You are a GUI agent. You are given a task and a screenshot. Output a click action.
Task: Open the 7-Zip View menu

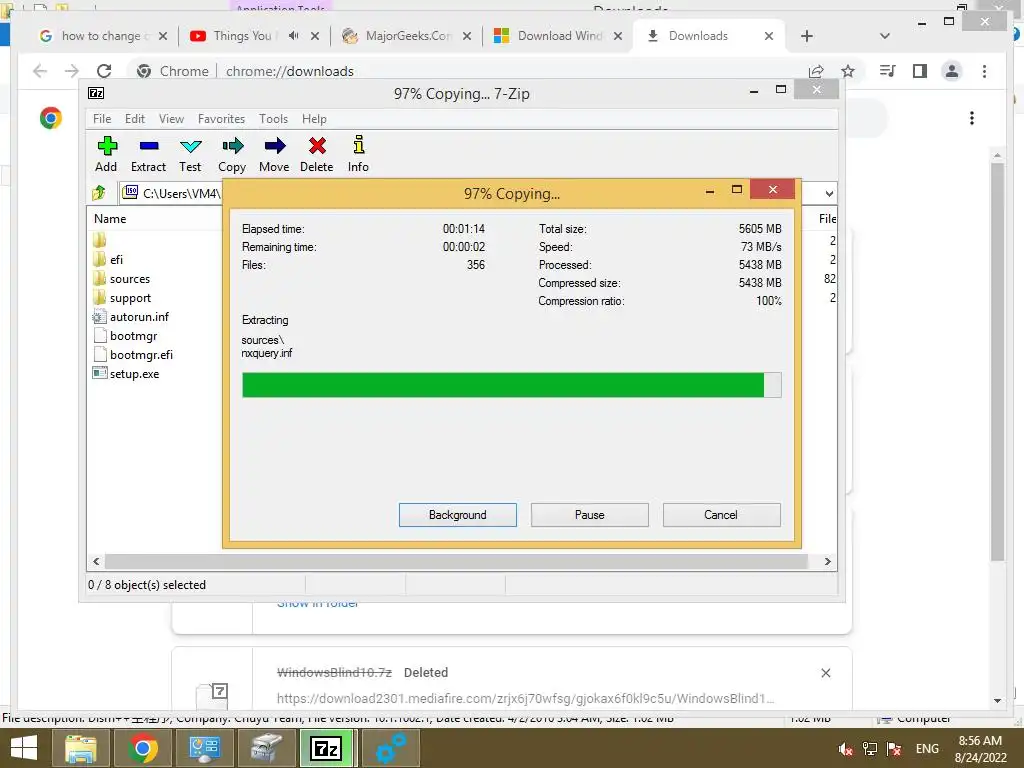coord(171,119)
